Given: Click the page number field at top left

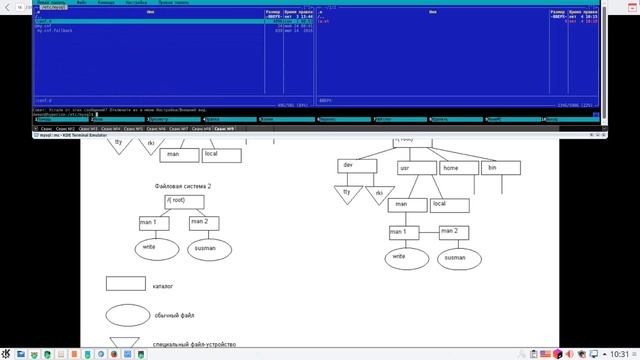Looking at the screenshot, I should (x=20, y=7).
